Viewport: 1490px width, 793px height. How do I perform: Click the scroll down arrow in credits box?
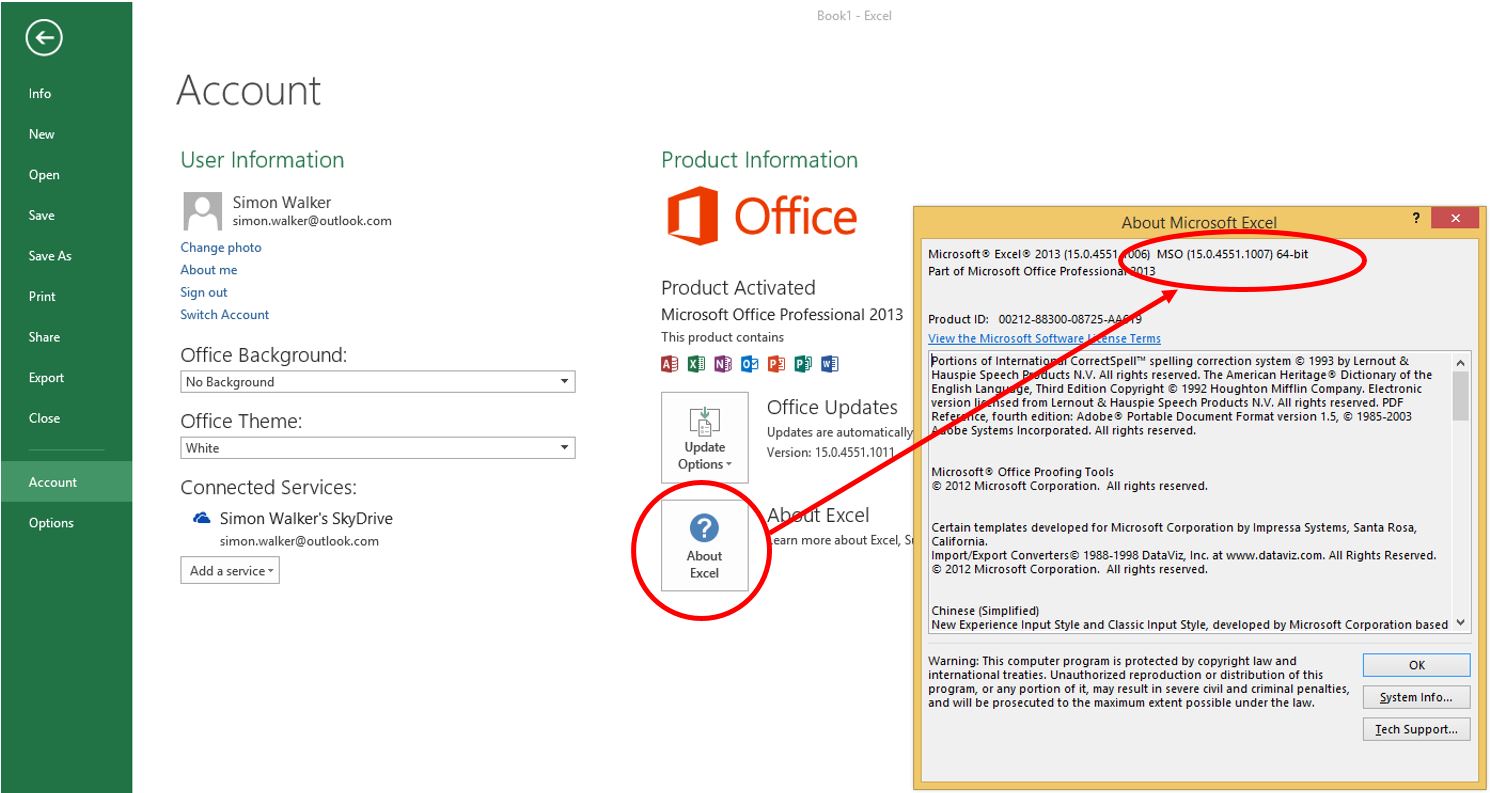(x=1461, y=623)
